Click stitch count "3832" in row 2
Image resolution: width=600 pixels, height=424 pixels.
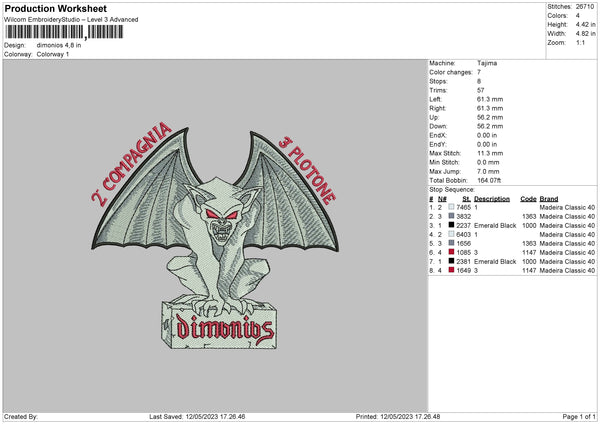[x=463, y=217]
